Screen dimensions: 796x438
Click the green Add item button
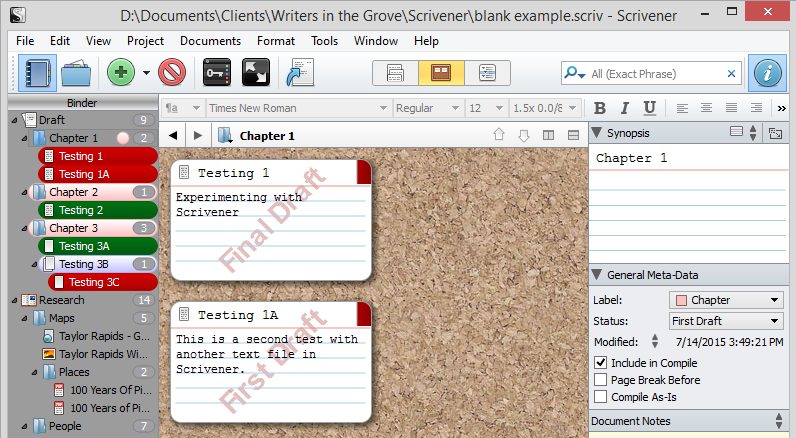pos(120,72)
